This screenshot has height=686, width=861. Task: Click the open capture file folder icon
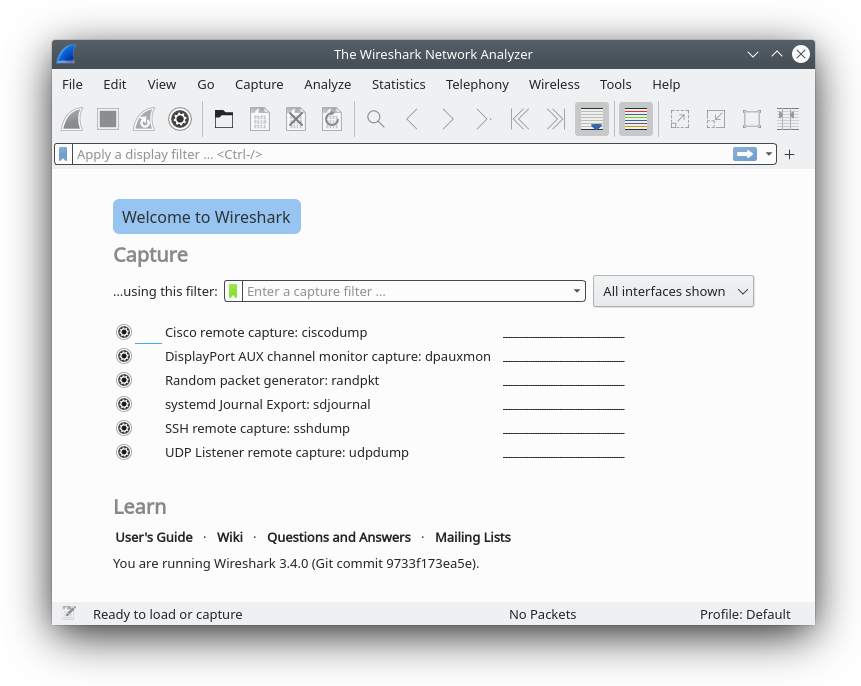224,119
